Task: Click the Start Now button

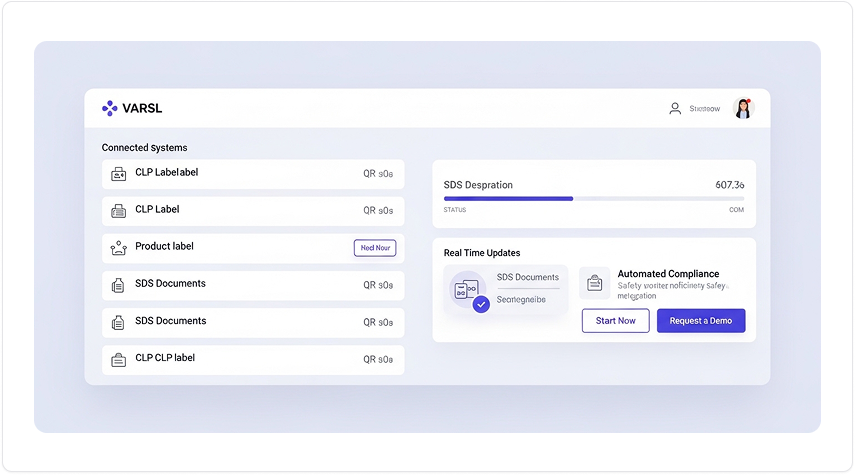Action: 616,321
